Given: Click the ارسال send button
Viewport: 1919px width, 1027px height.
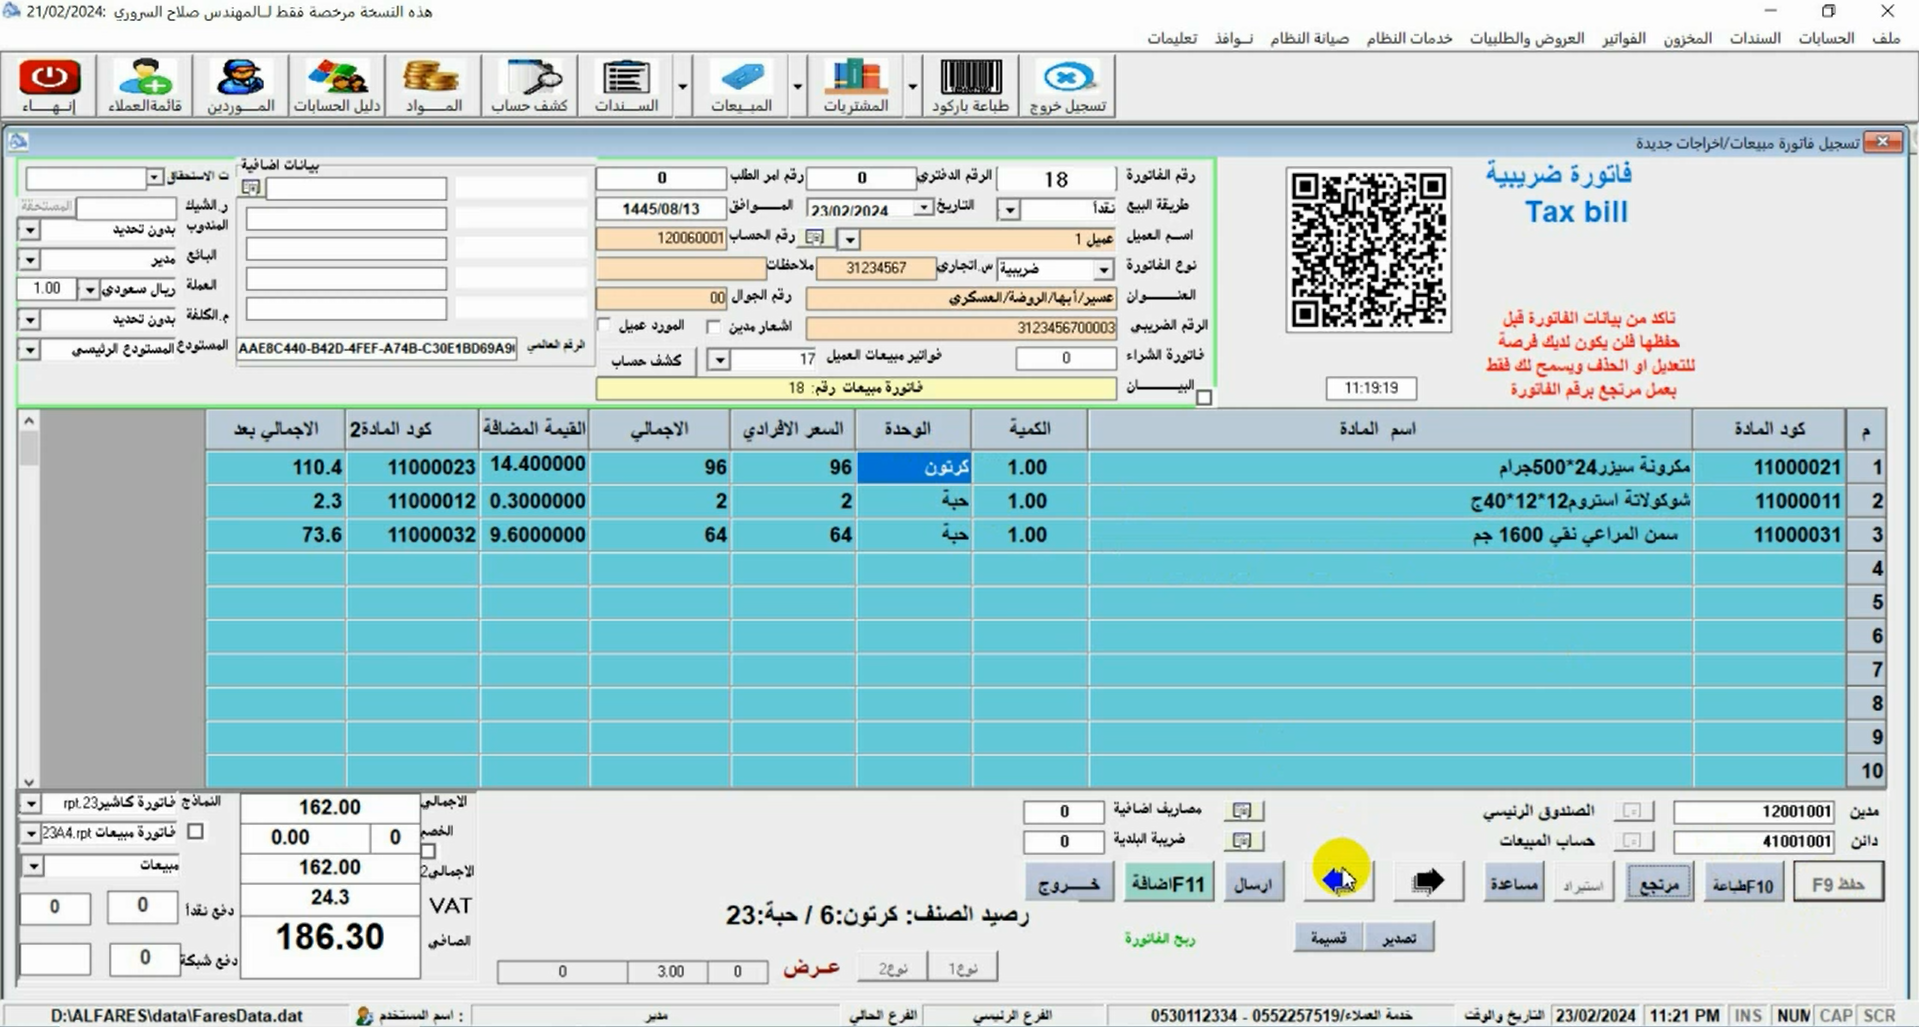Looking at the screenshot, I should 1253,884.
